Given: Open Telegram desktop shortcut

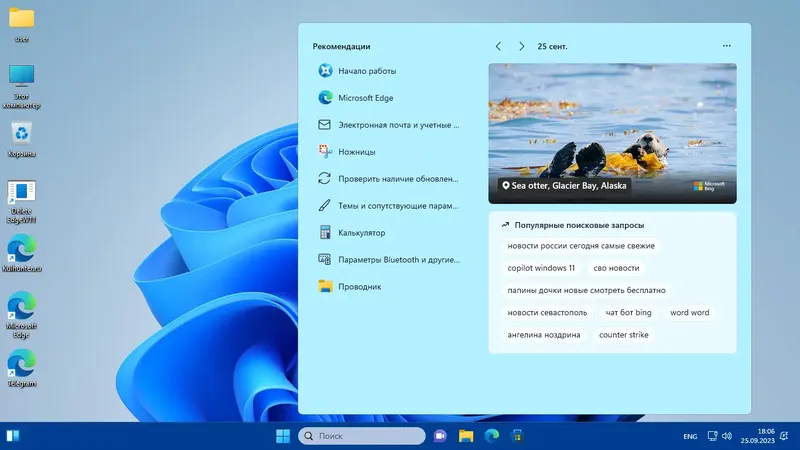Looking at the screenshot, I should [21, 368].
